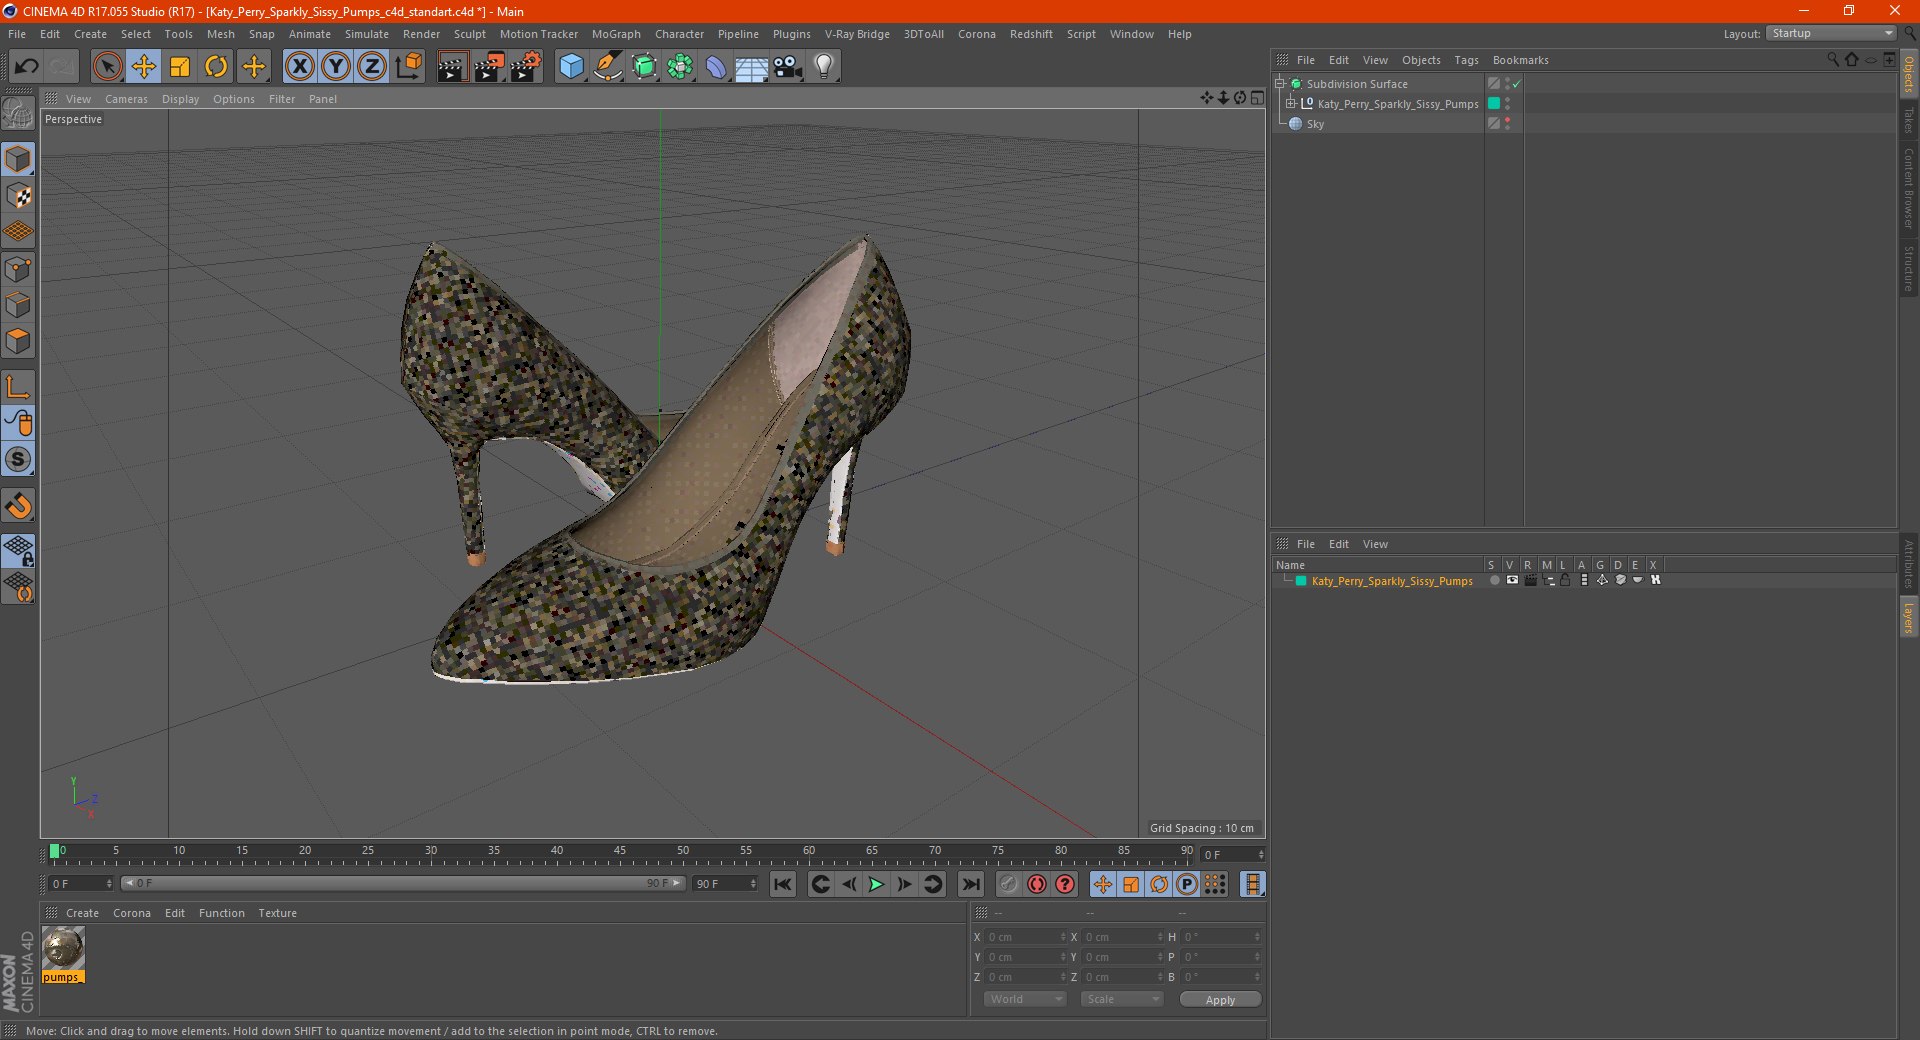Add a Cube primitive object
1920x1040 pixels.
pyautogui.click(x=571, y=67)
